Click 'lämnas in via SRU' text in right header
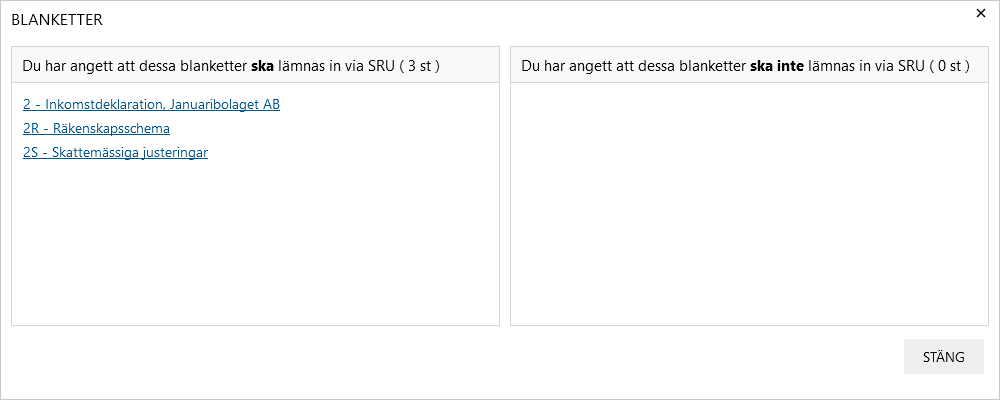Viewport: 1000px width, 400px height. [866, 66]
